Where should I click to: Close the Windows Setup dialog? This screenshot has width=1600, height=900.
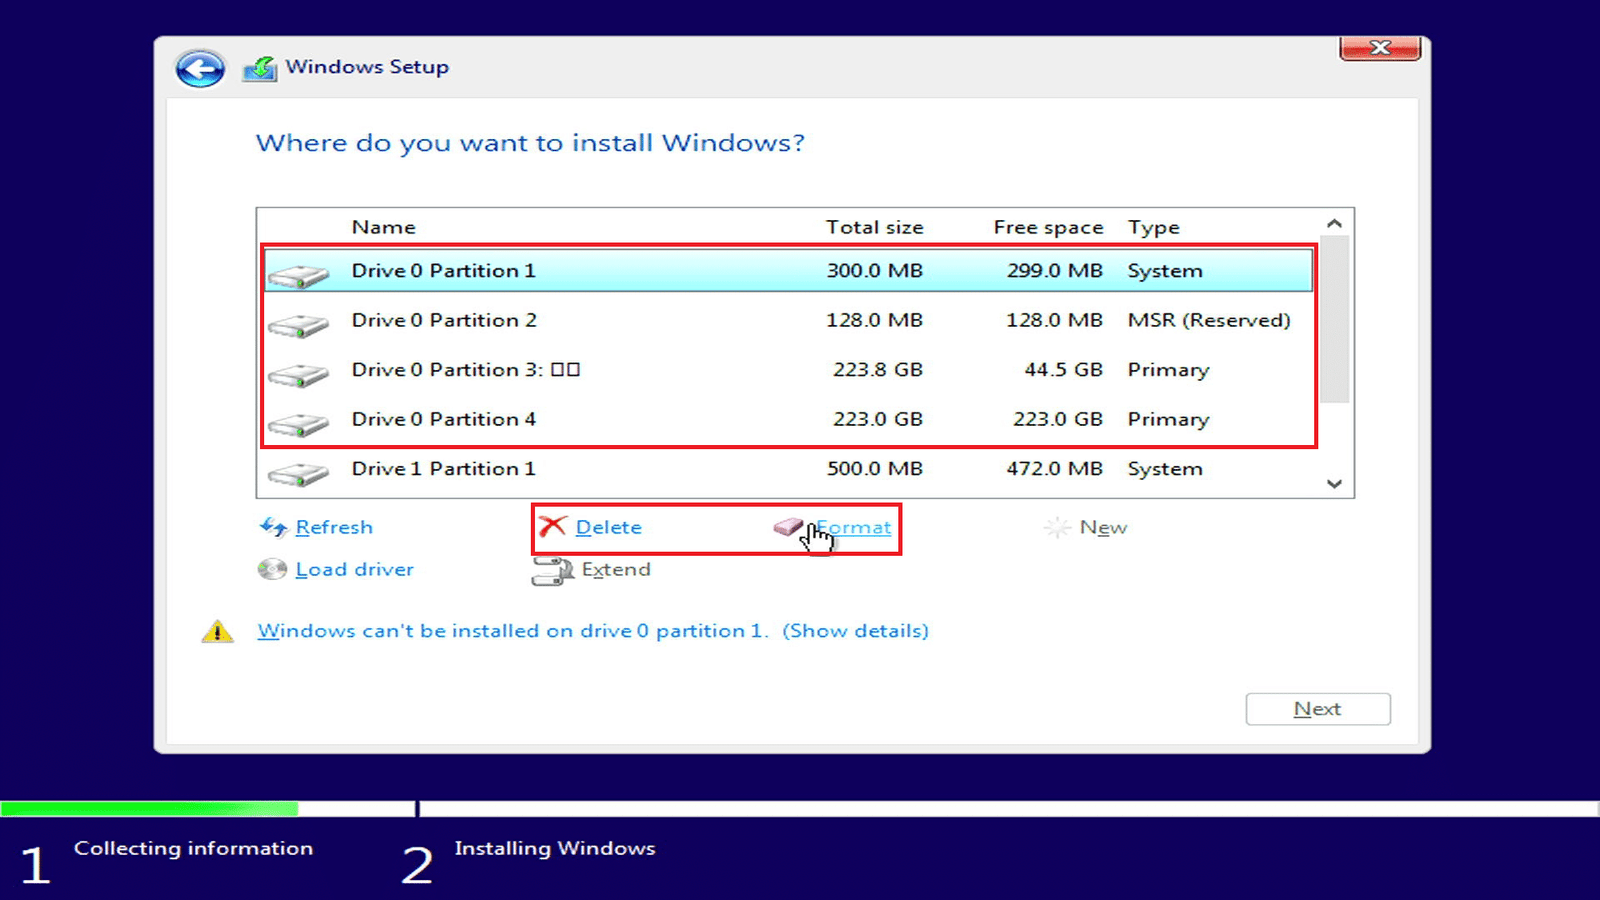coord(1380,48)
